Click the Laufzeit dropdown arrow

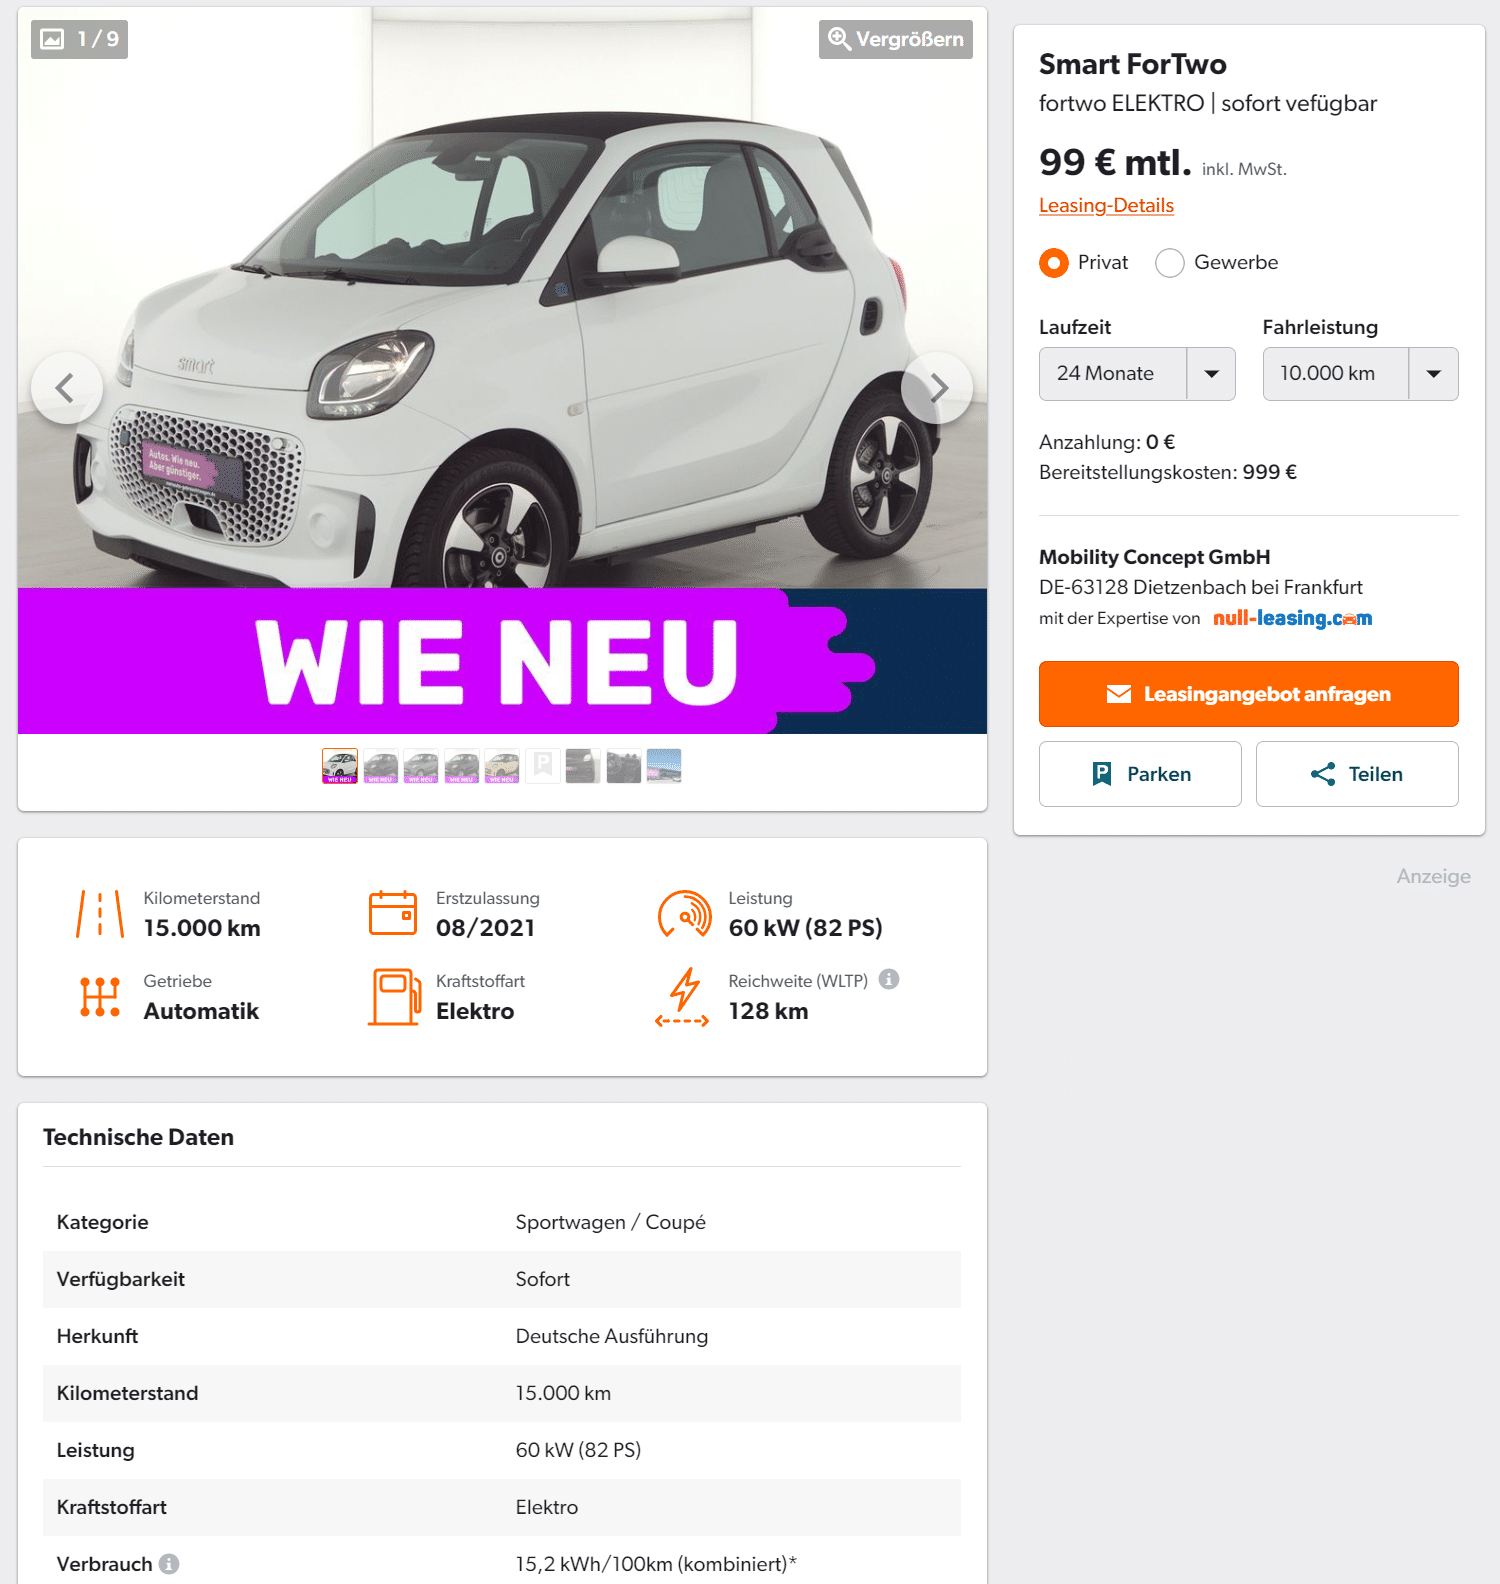click(1211, 374)
